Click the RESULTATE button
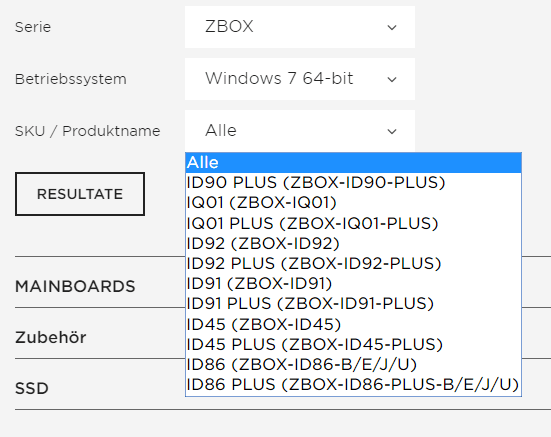 [80, 194]
